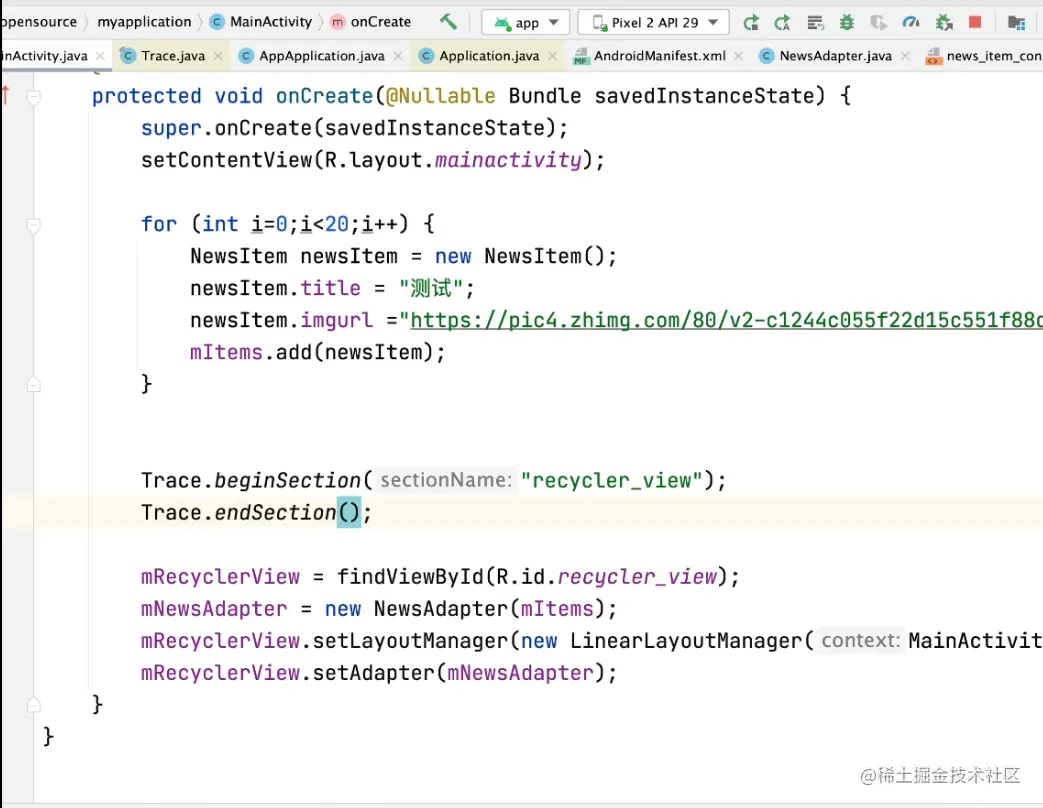1043x808 pixels.
Task: Close the Application.java tab
Action: pos(553,56)
